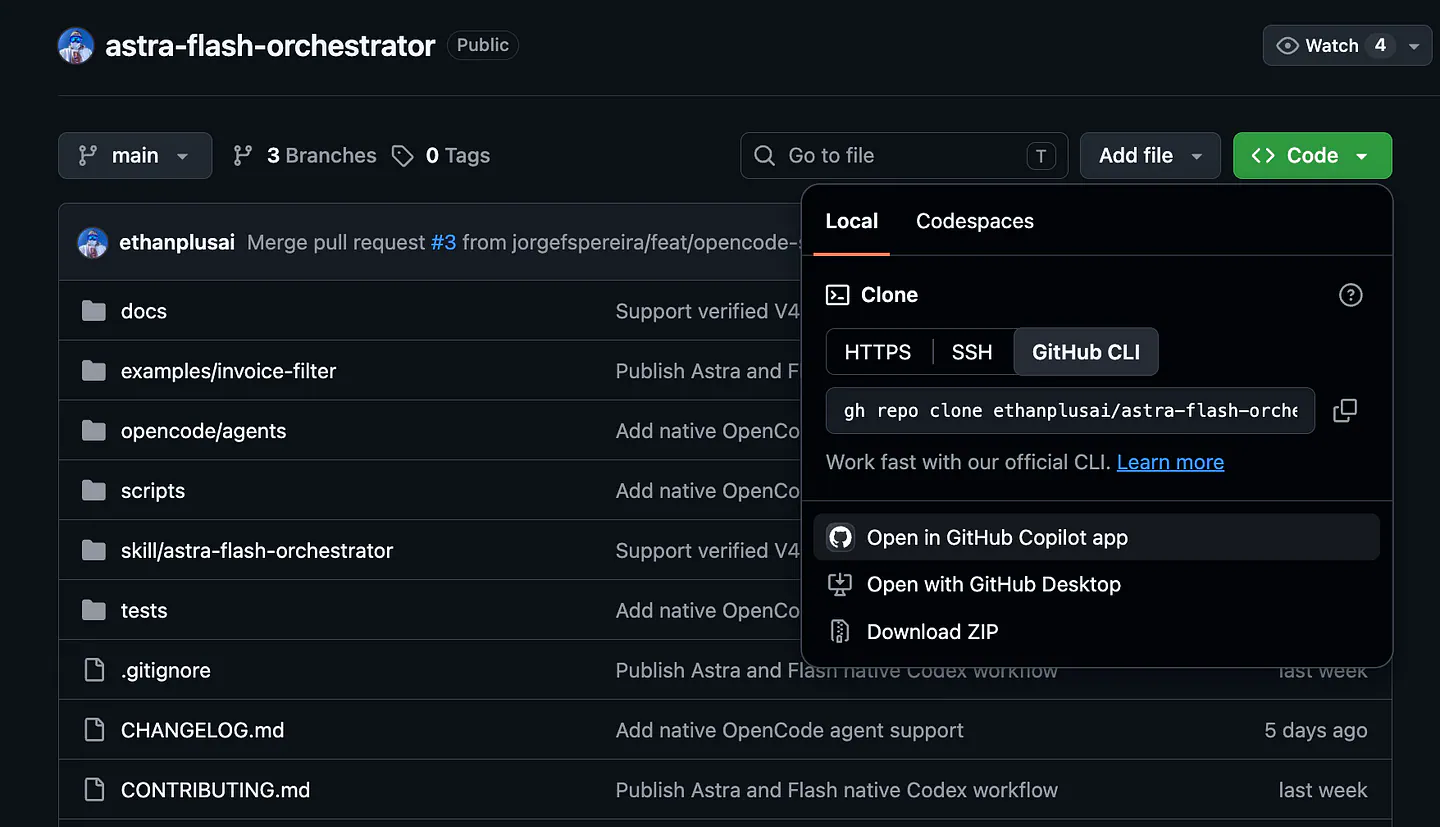1440x827 pixels.
Task: Open the CHANGELOG.md file
Action: coord(203,730)
